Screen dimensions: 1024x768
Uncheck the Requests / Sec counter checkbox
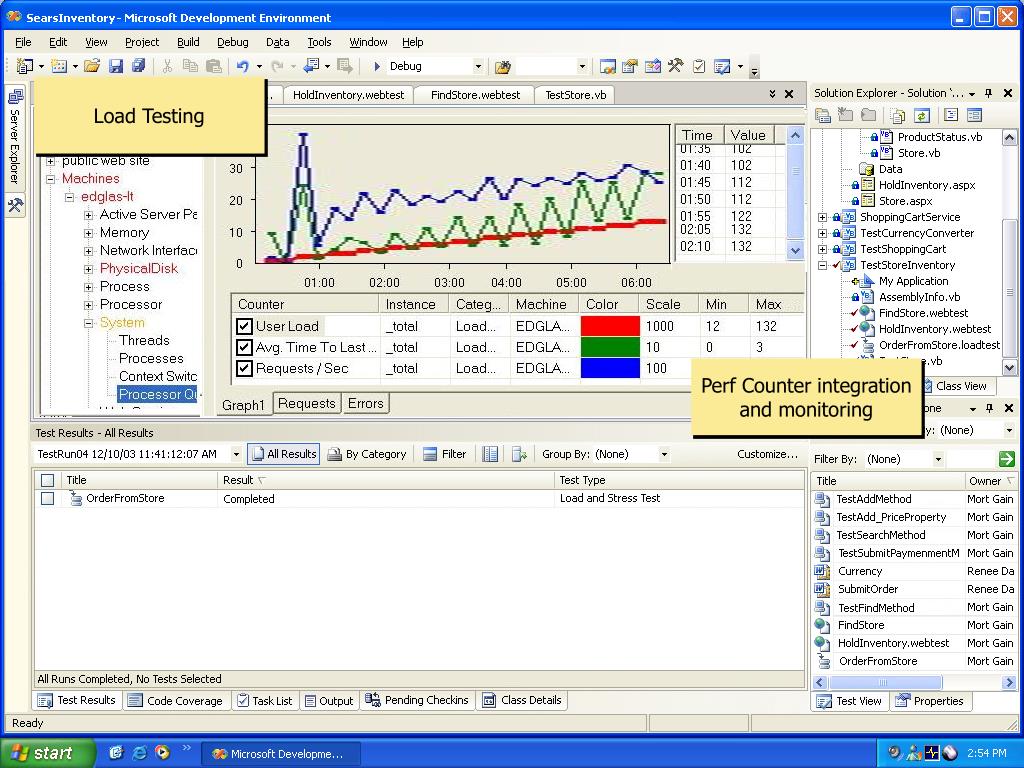pyautogui.click(x=244, y=368)
